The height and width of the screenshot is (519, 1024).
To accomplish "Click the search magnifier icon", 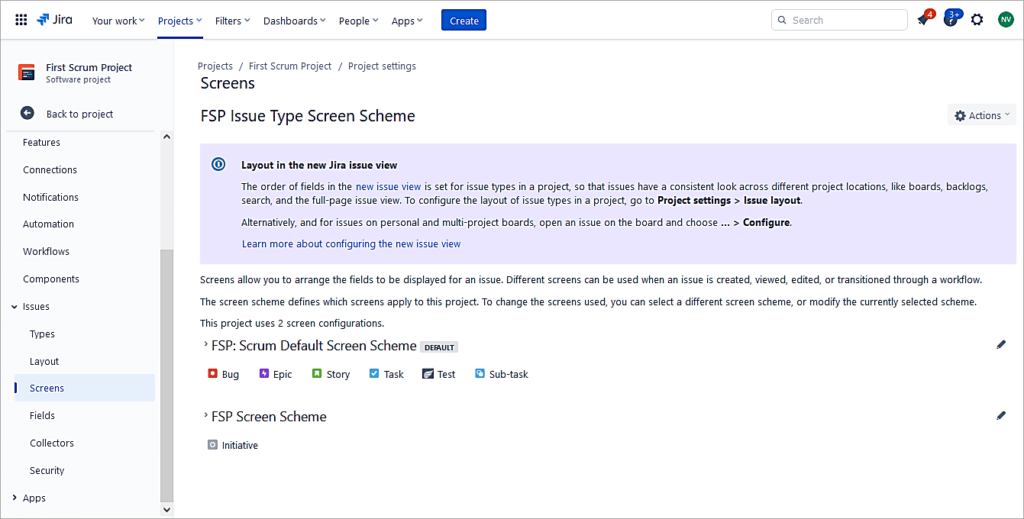I will (782, 20).
